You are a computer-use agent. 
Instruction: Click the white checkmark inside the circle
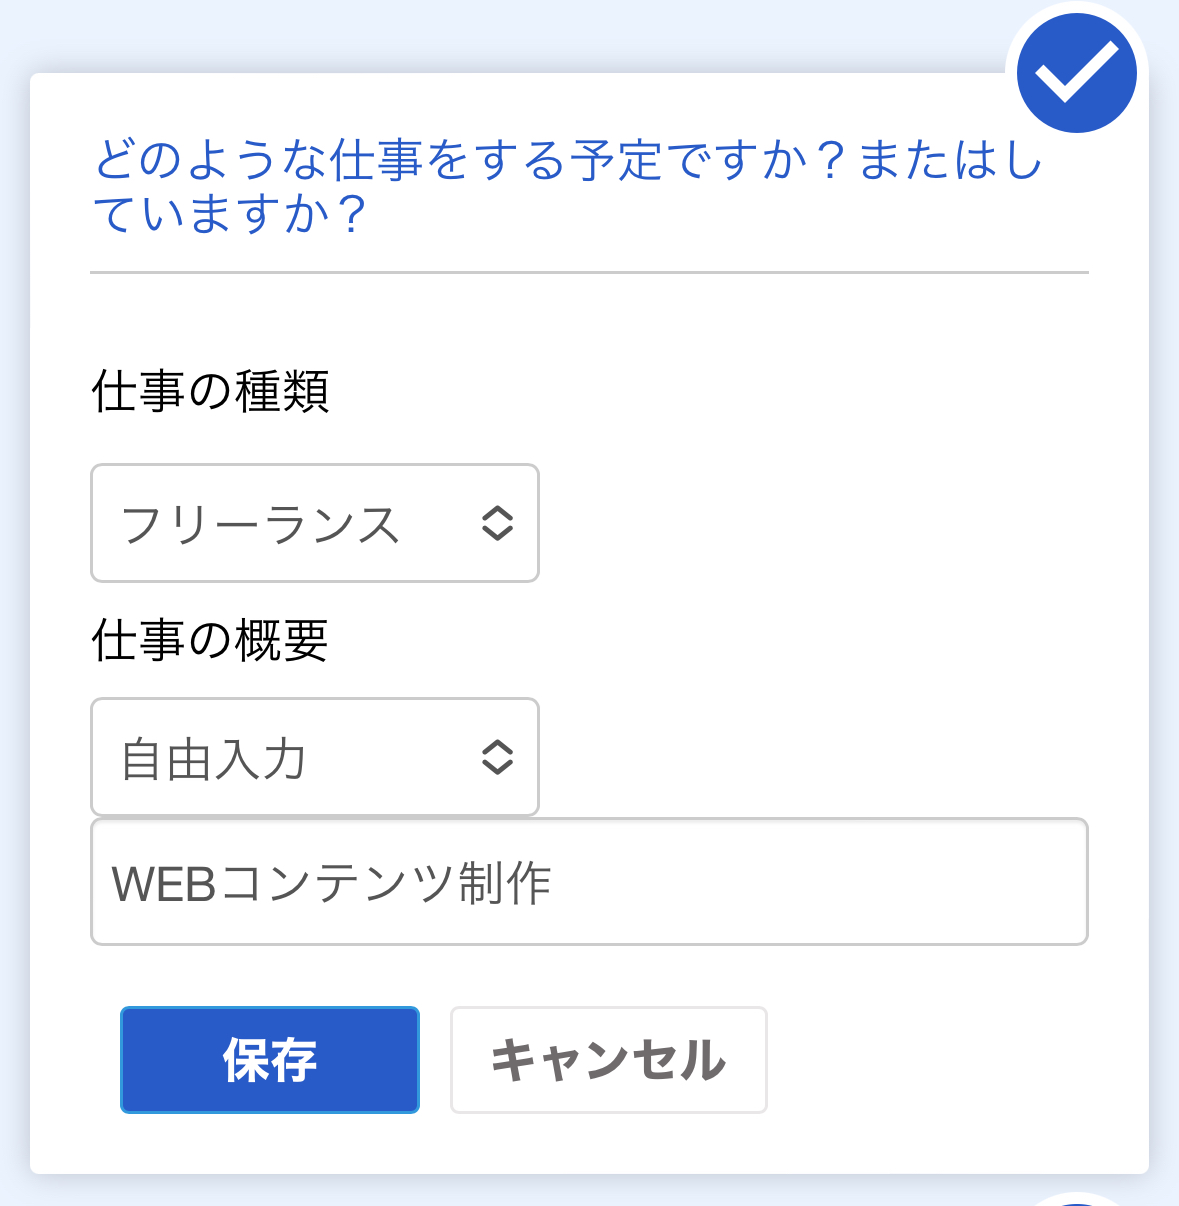[1076, 70]
